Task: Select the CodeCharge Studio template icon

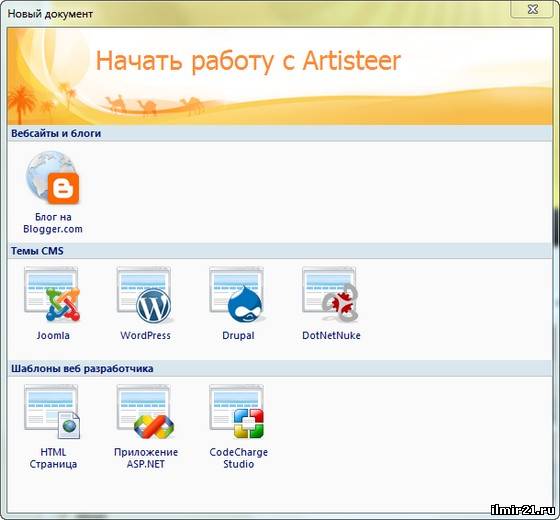Action: pyautogui.click(x=237, y=411)
